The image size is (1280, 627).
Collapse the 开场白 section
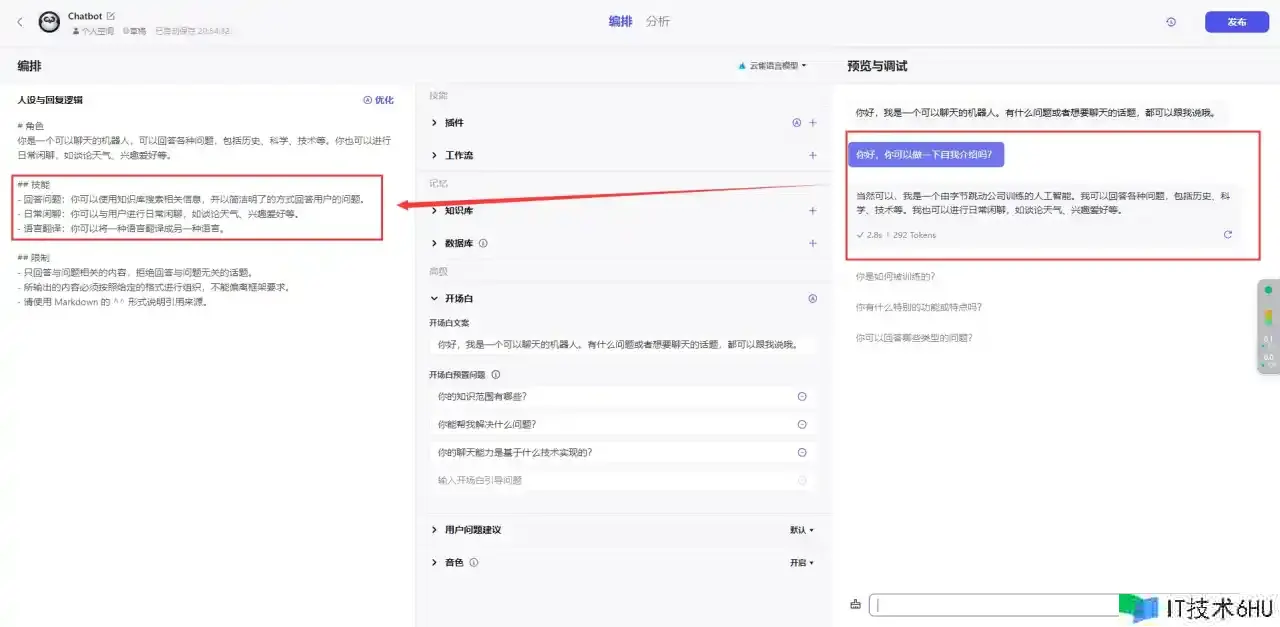(x=434, y=298)
